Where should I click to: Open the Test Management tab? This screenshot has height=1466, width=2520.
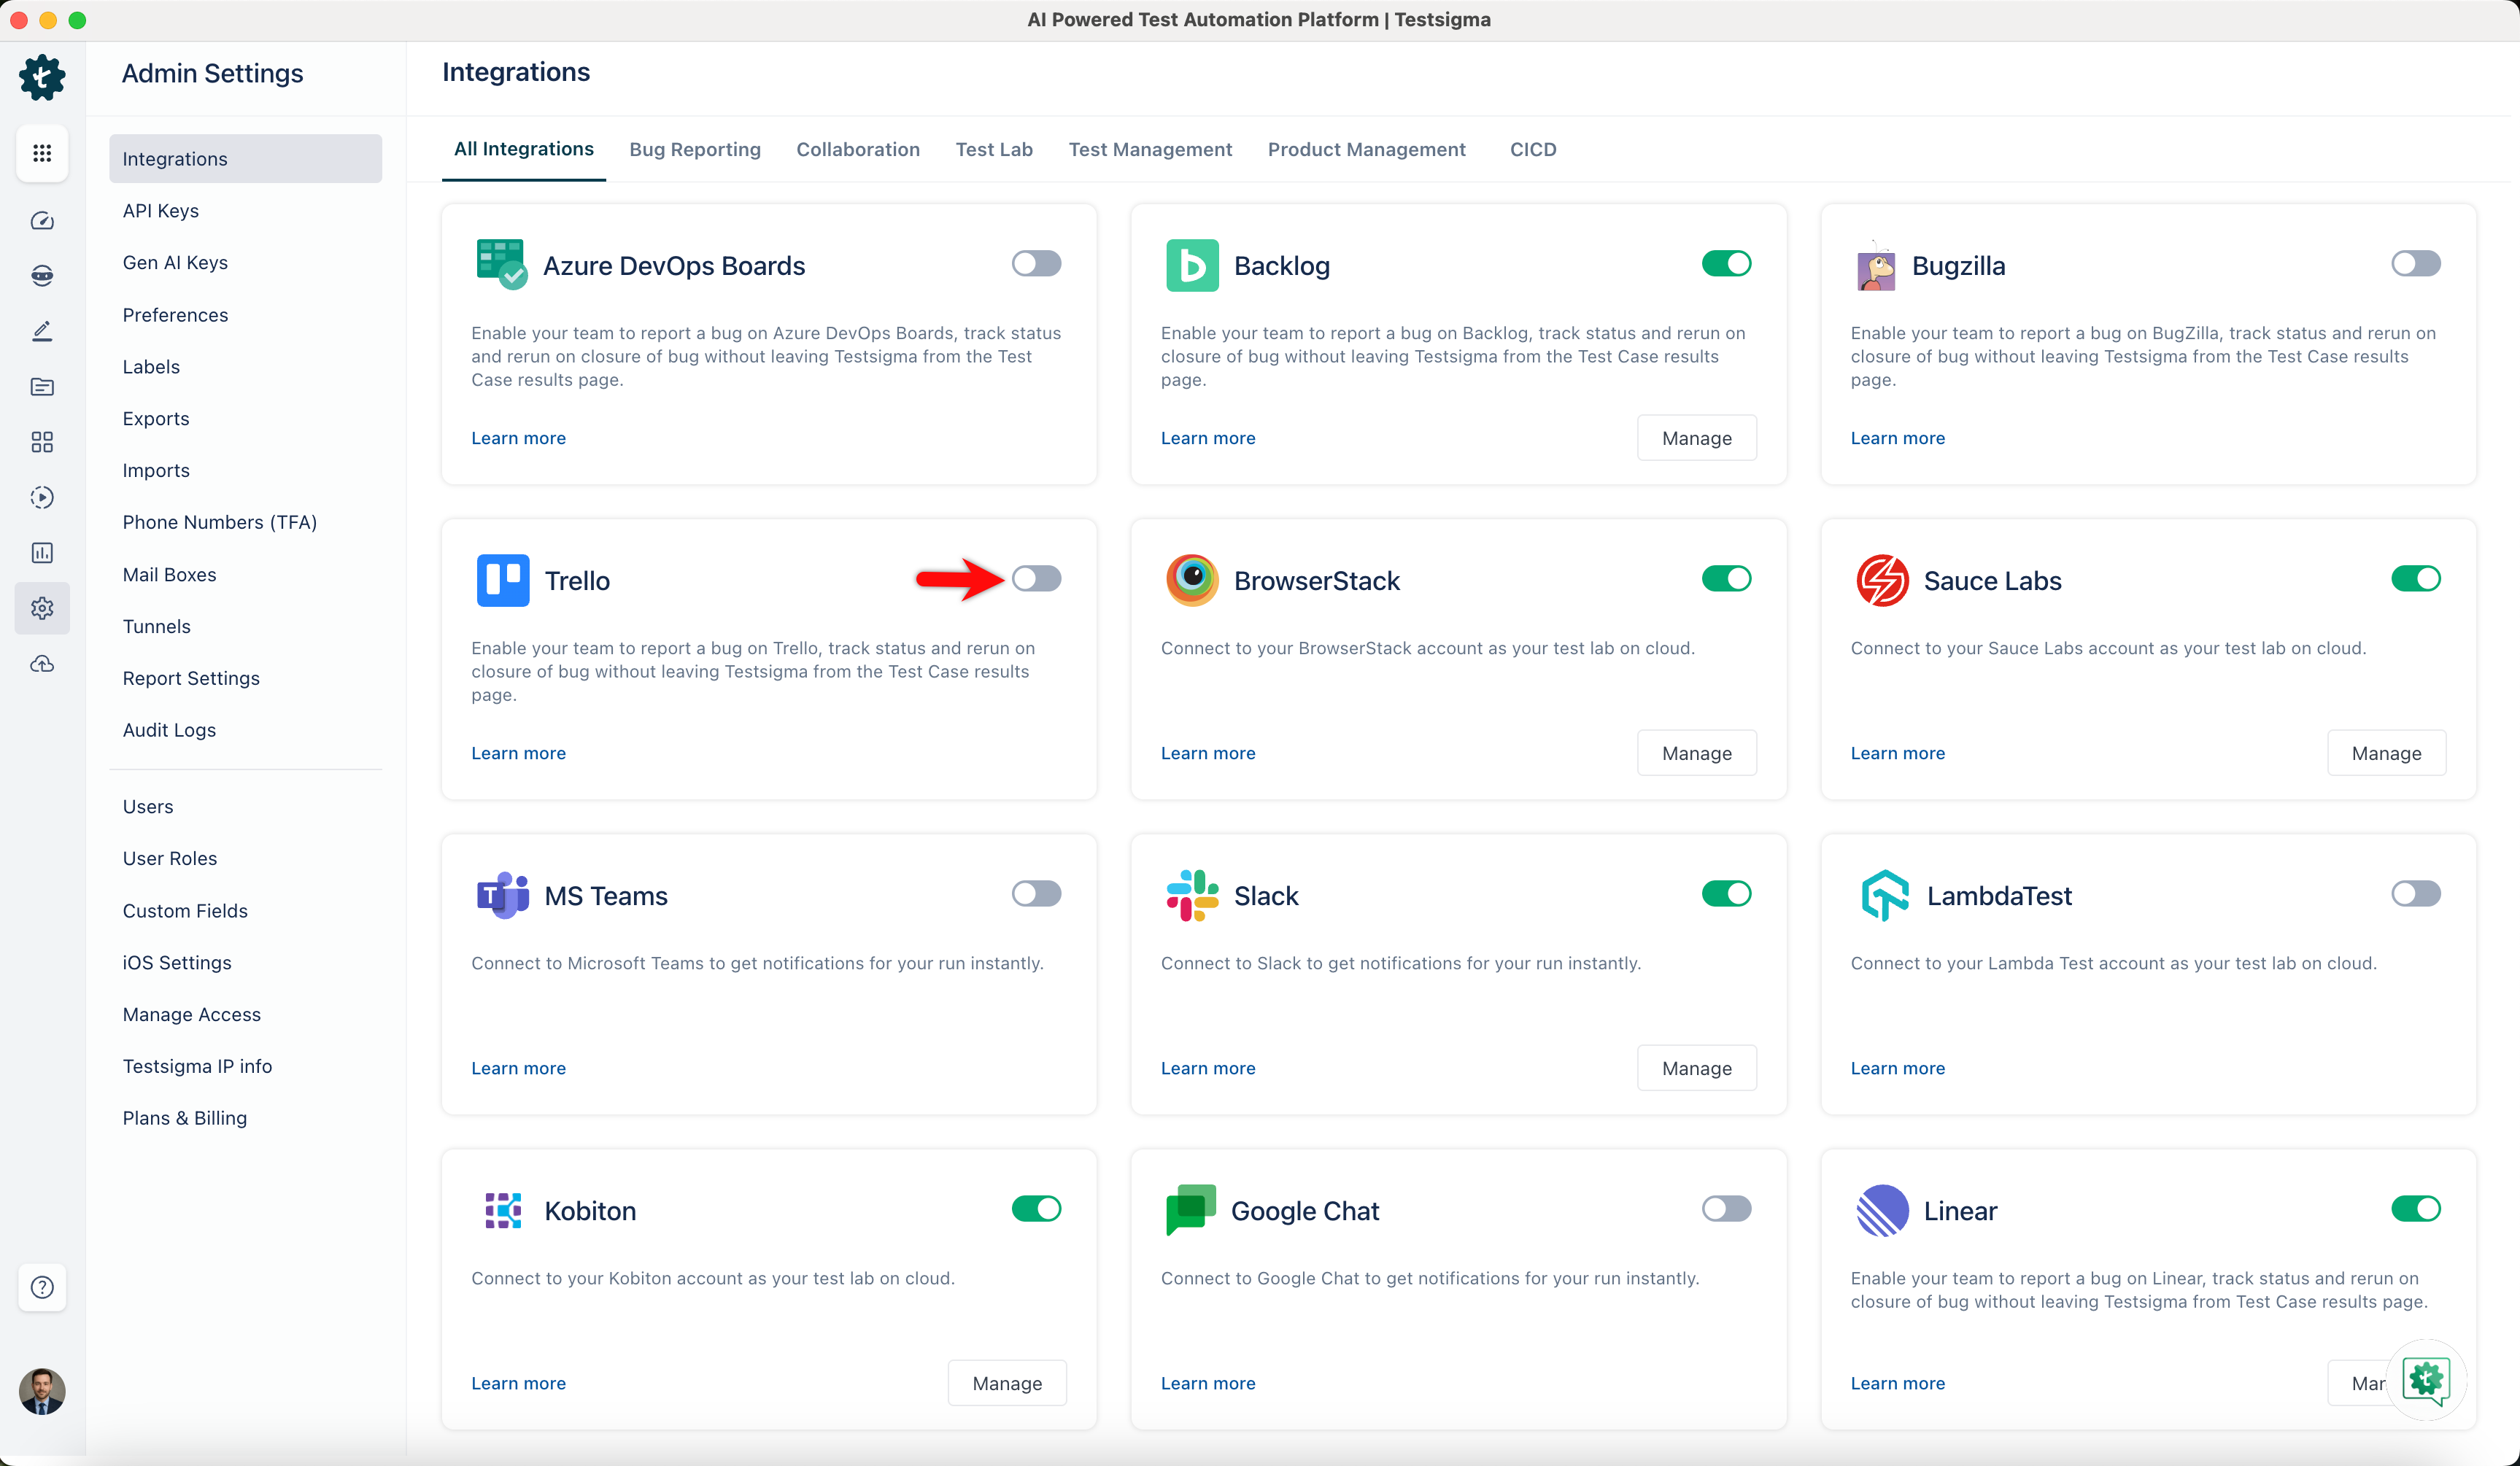point(1150,149)
